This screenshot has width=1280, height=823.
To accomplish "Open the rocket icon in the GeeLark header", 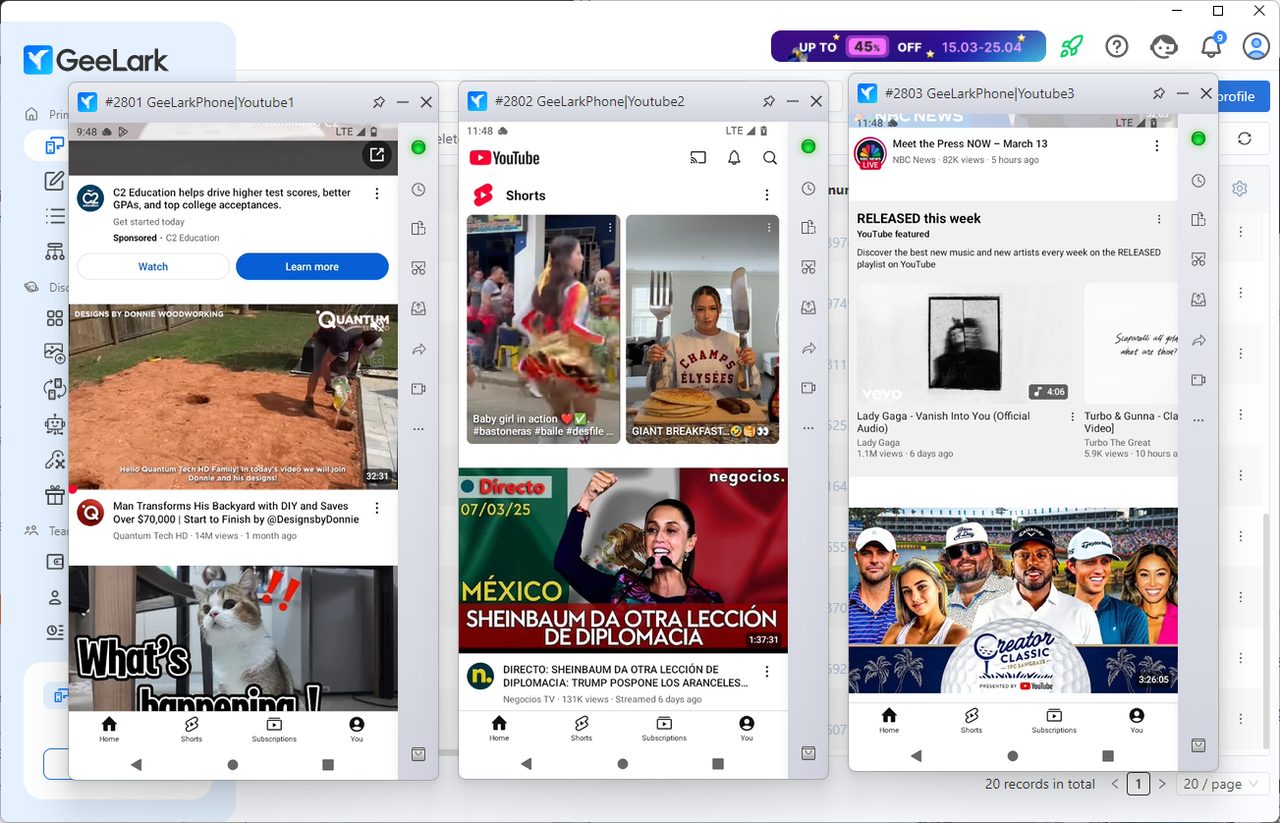I will [x=1072, y=46].
